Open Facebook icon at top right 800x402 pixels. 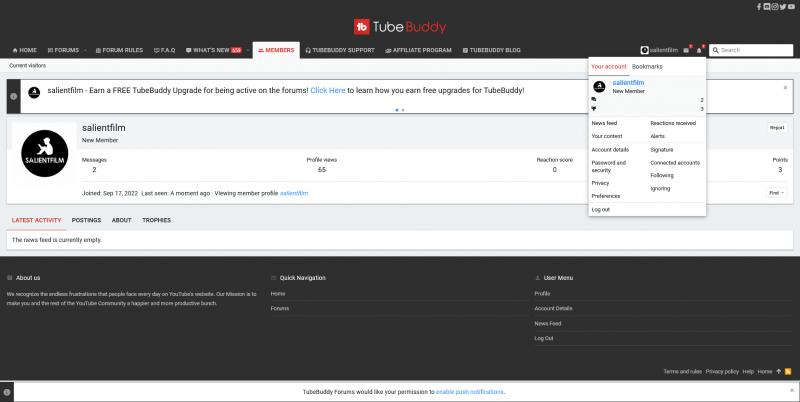click(x=759, y=6)
